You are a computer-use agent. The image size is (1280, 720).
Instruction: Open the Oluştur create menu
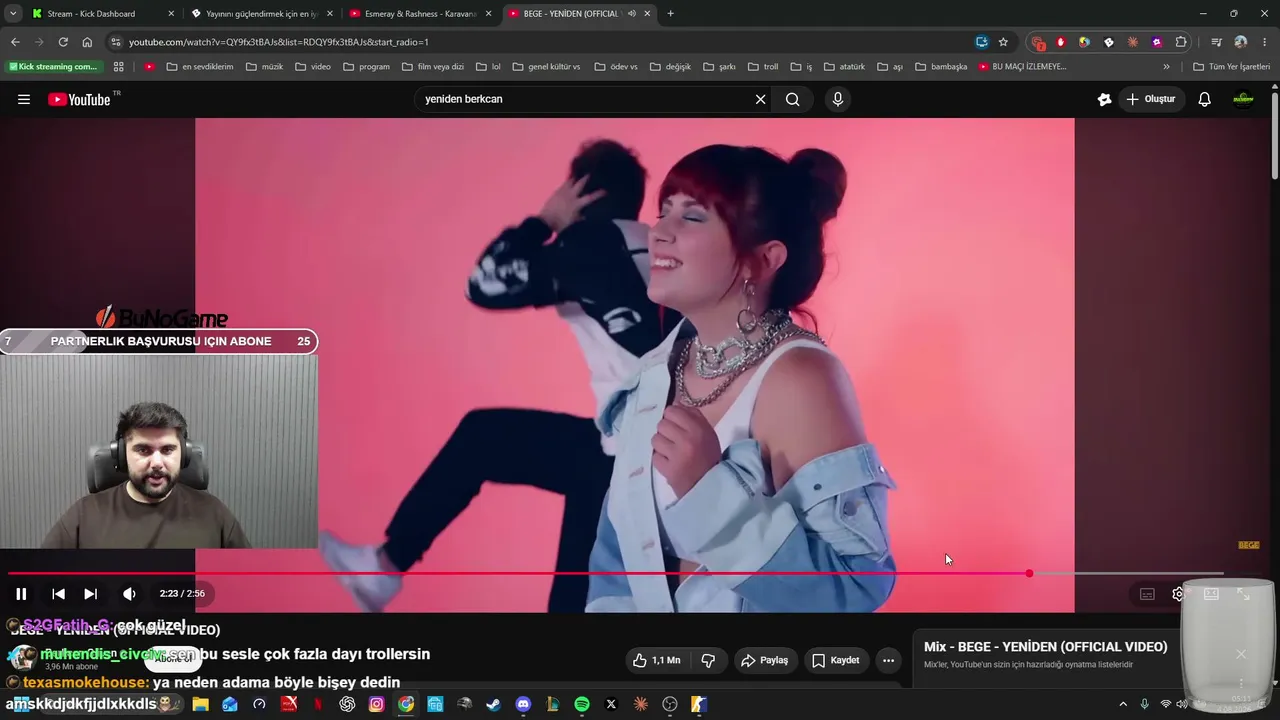click(1151, 99)
